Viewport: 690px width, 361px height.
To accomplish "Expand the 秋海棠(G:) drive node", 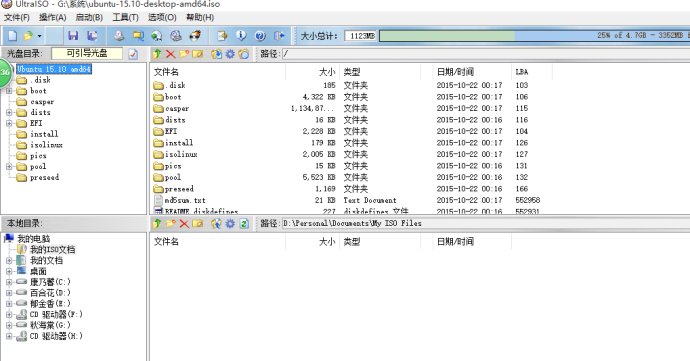I will 9,325.
